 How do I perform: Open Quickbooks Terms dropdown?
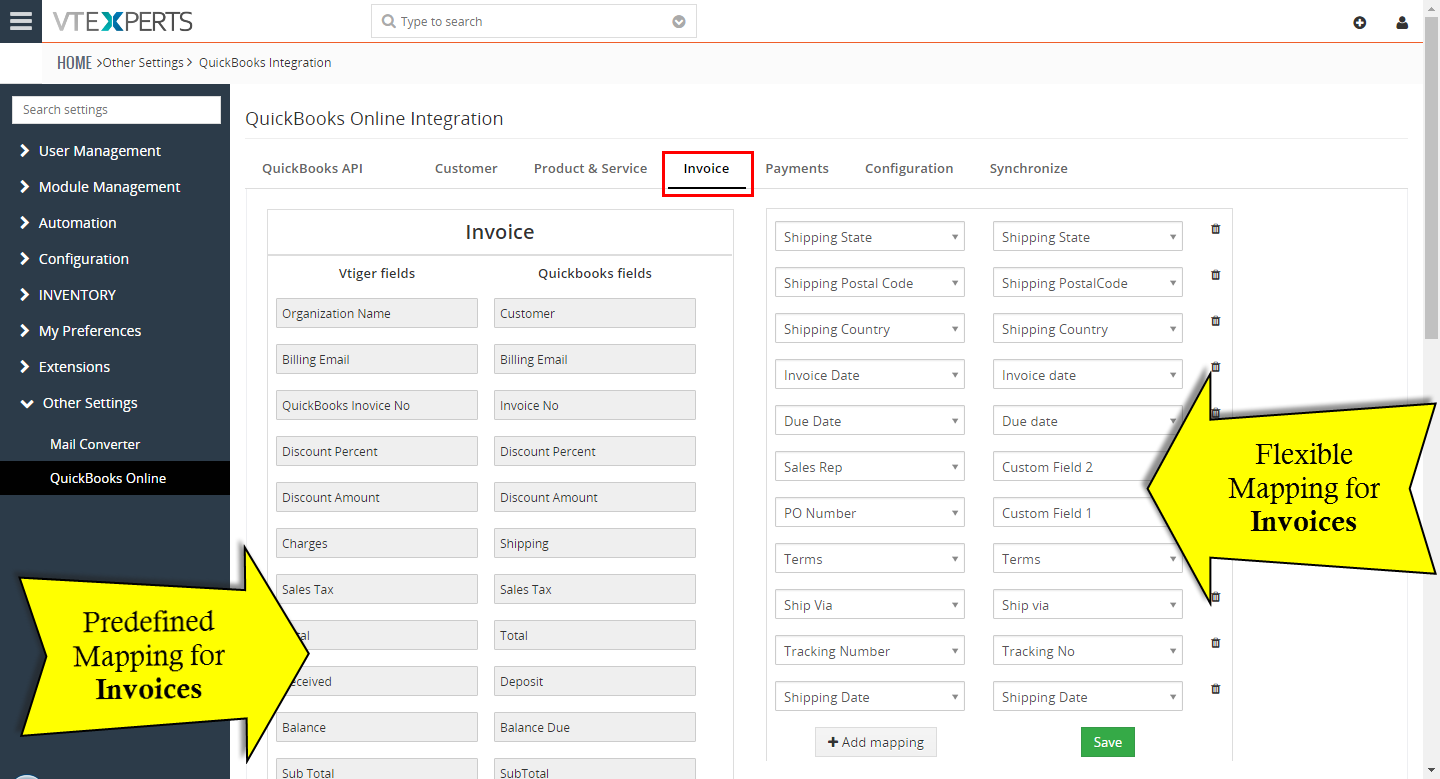click(x=1088, y=559)
